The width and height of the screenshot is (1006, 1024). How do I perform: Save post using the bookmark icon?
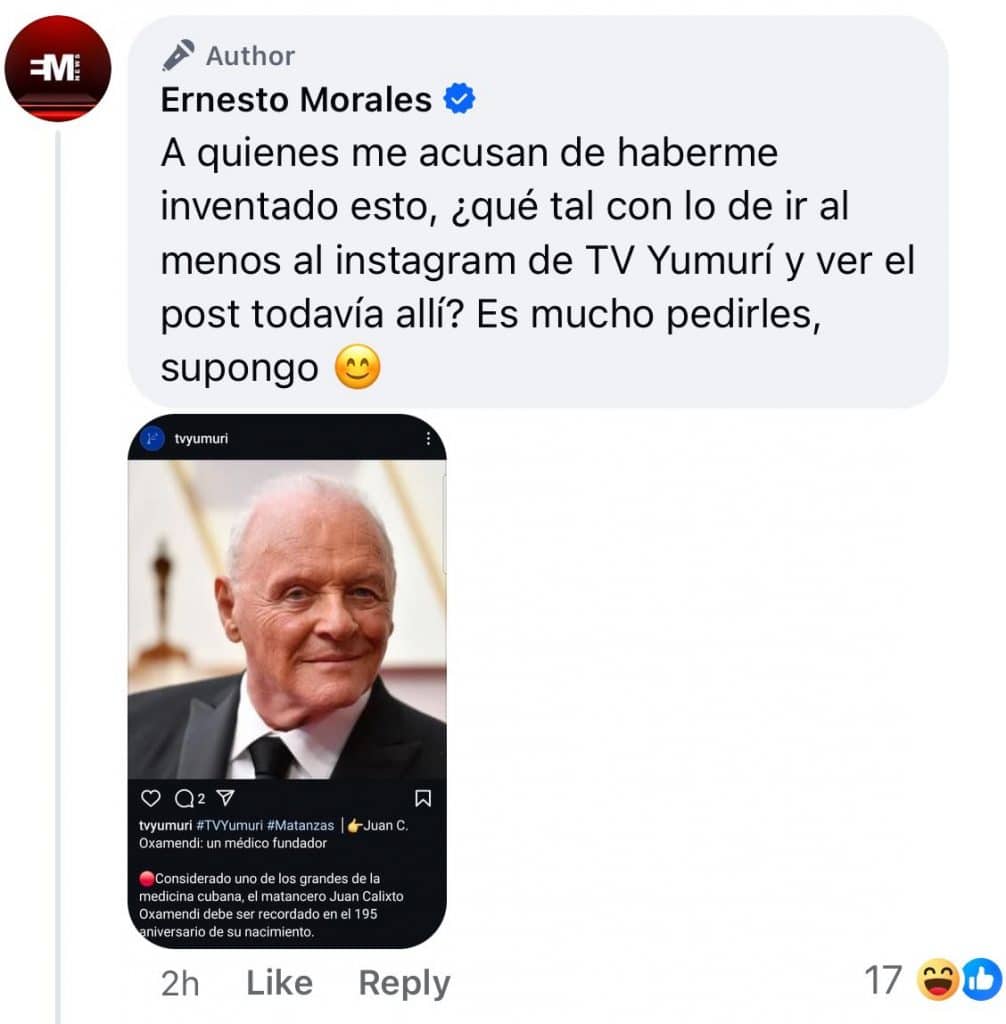tap(423, 798)
